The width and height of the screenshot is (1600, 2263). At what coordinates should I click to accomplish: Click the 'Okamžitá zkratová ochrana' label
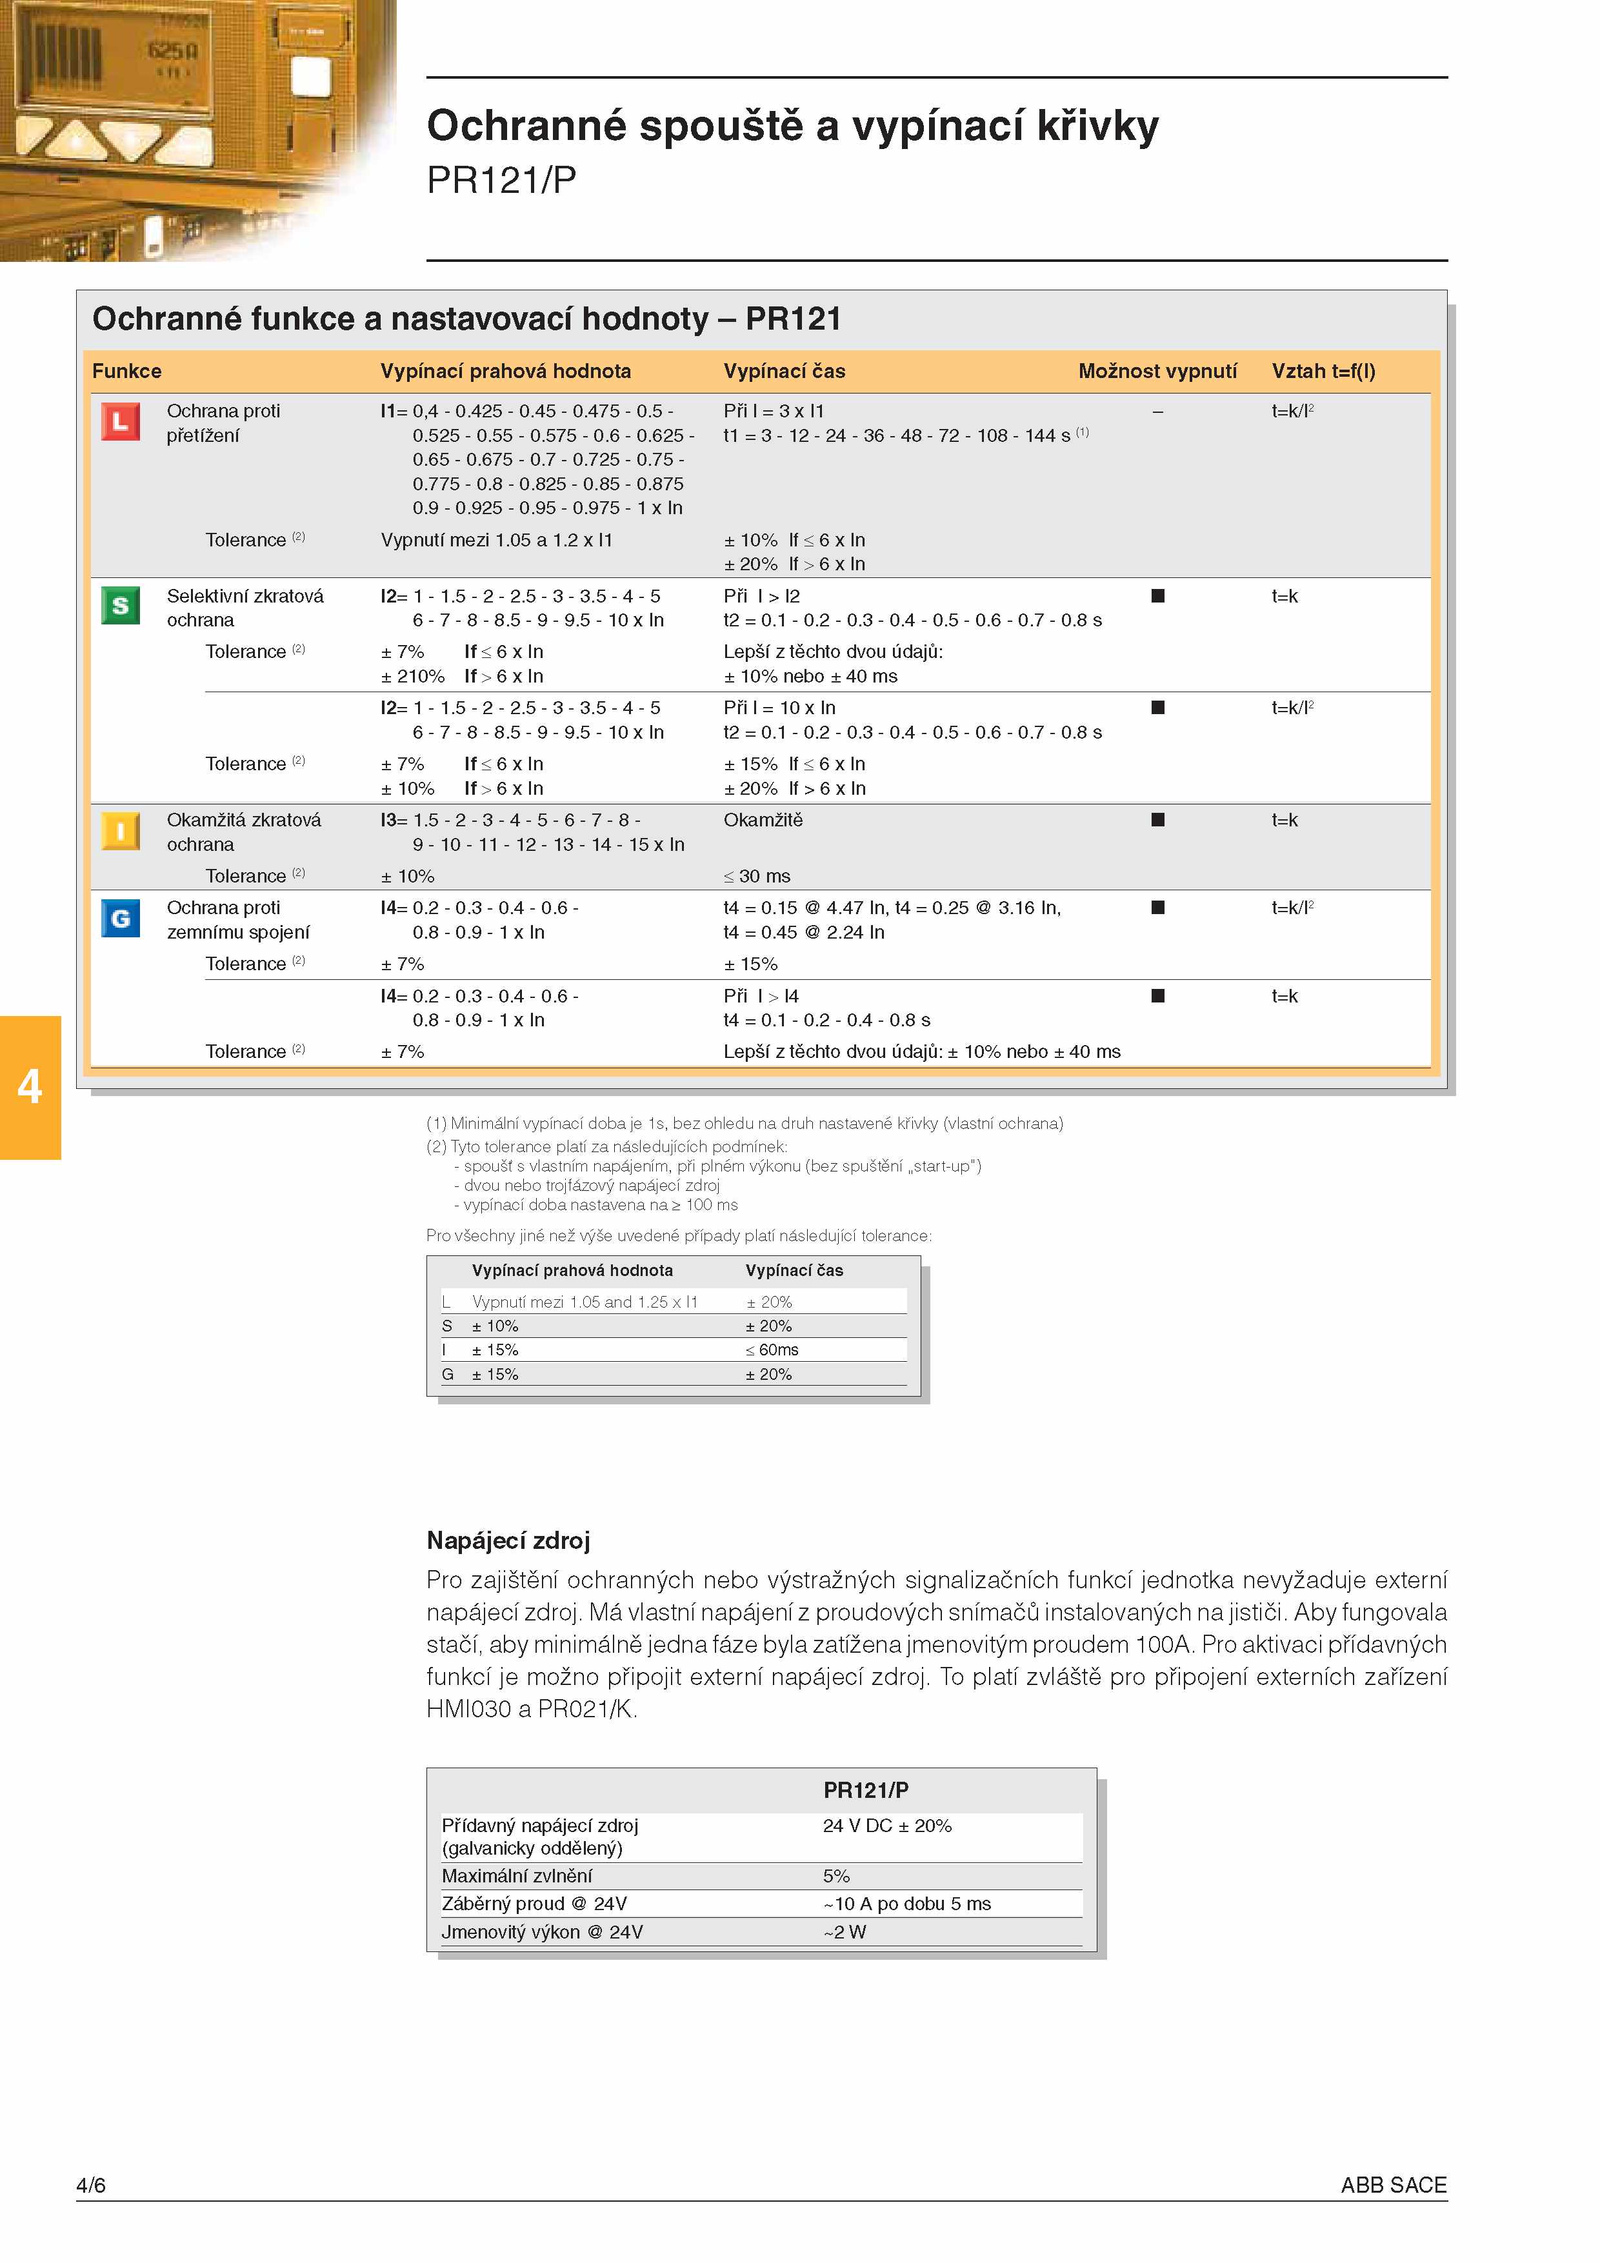pos(244,832)
